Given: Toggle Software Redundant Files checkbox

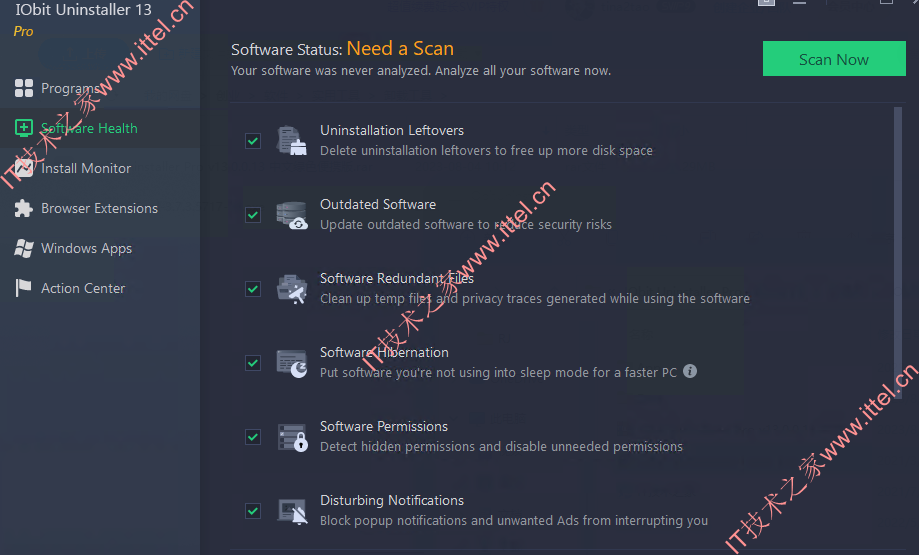Looking at the screenshot, I should [x=253, y=288].
